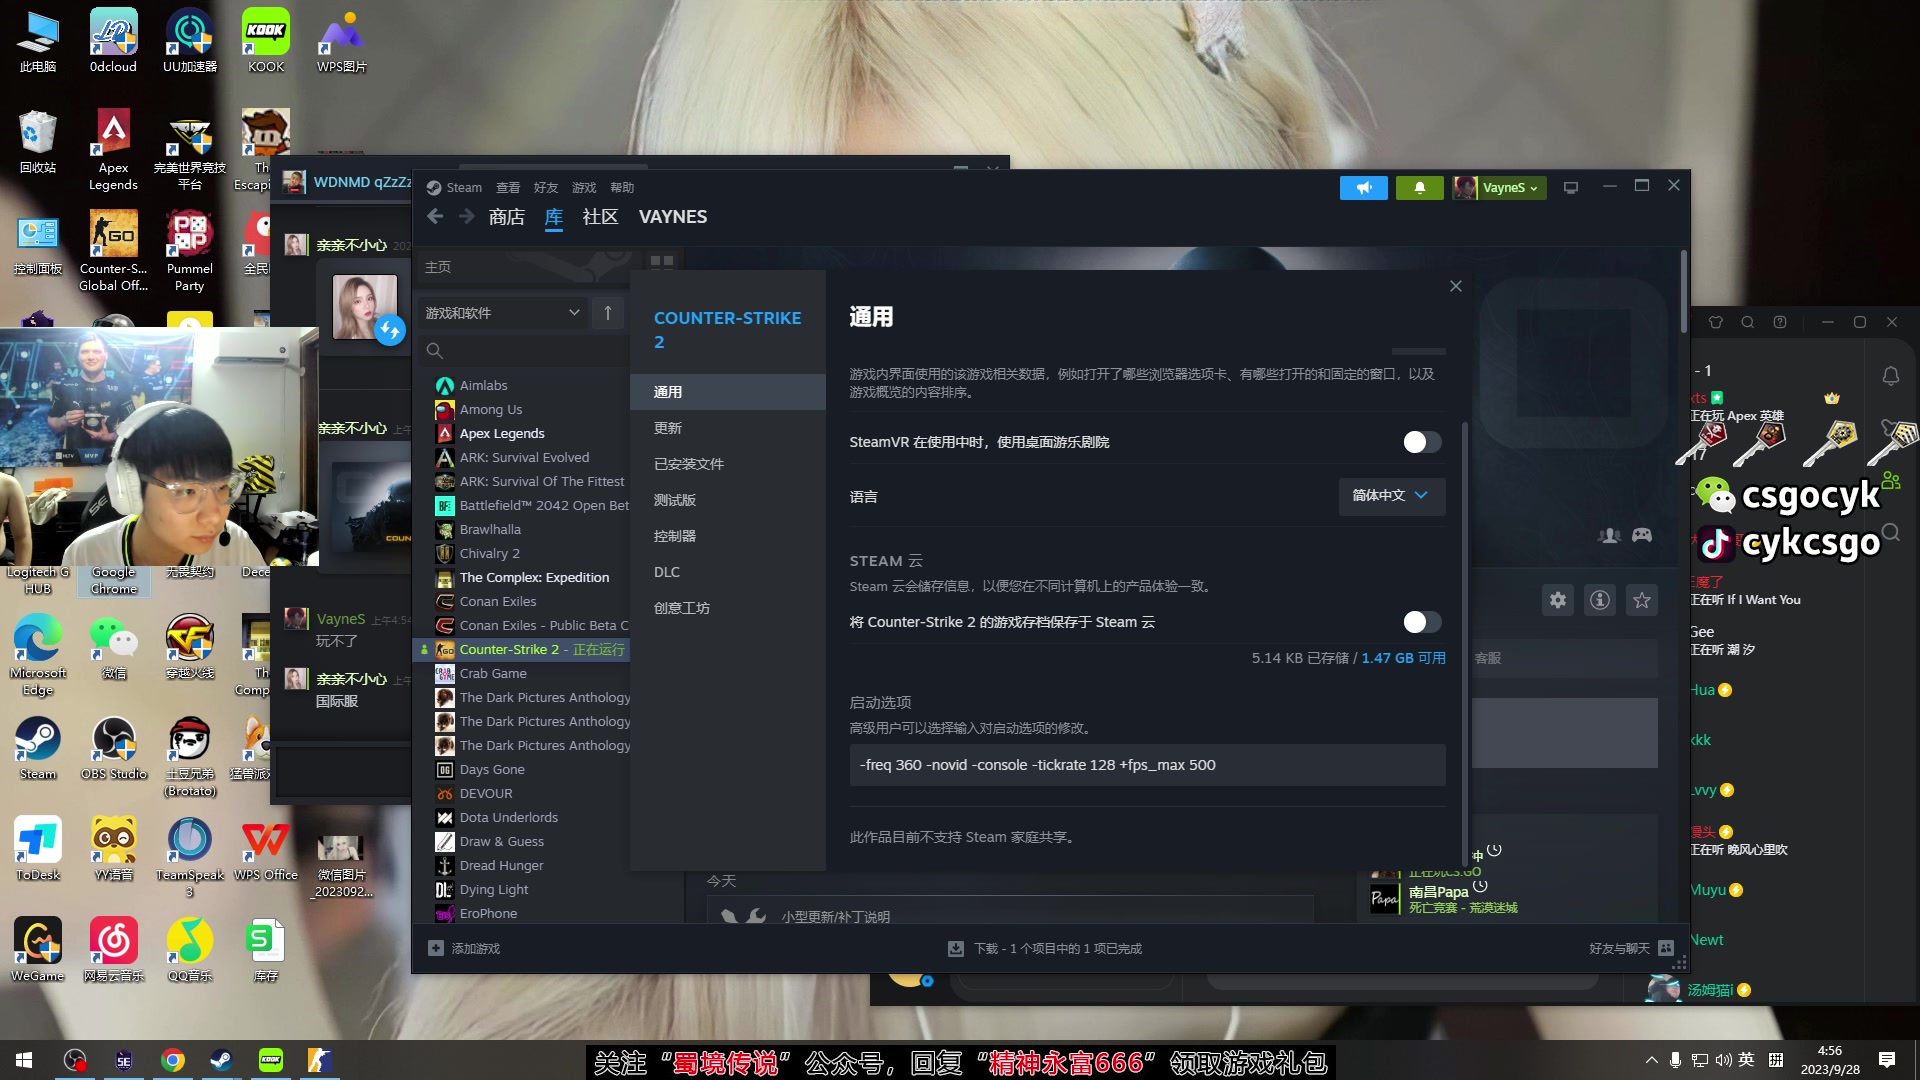Click the avatar thumbnail in chat window
Viewport: 1920px width, 1080px height.
(x=364, y=306)
